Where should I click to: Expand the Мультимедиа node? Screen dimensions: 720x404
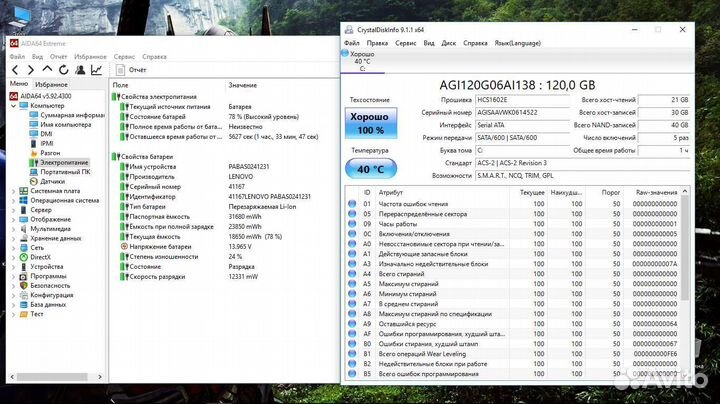pyautogui.click(x=13, y=229)
